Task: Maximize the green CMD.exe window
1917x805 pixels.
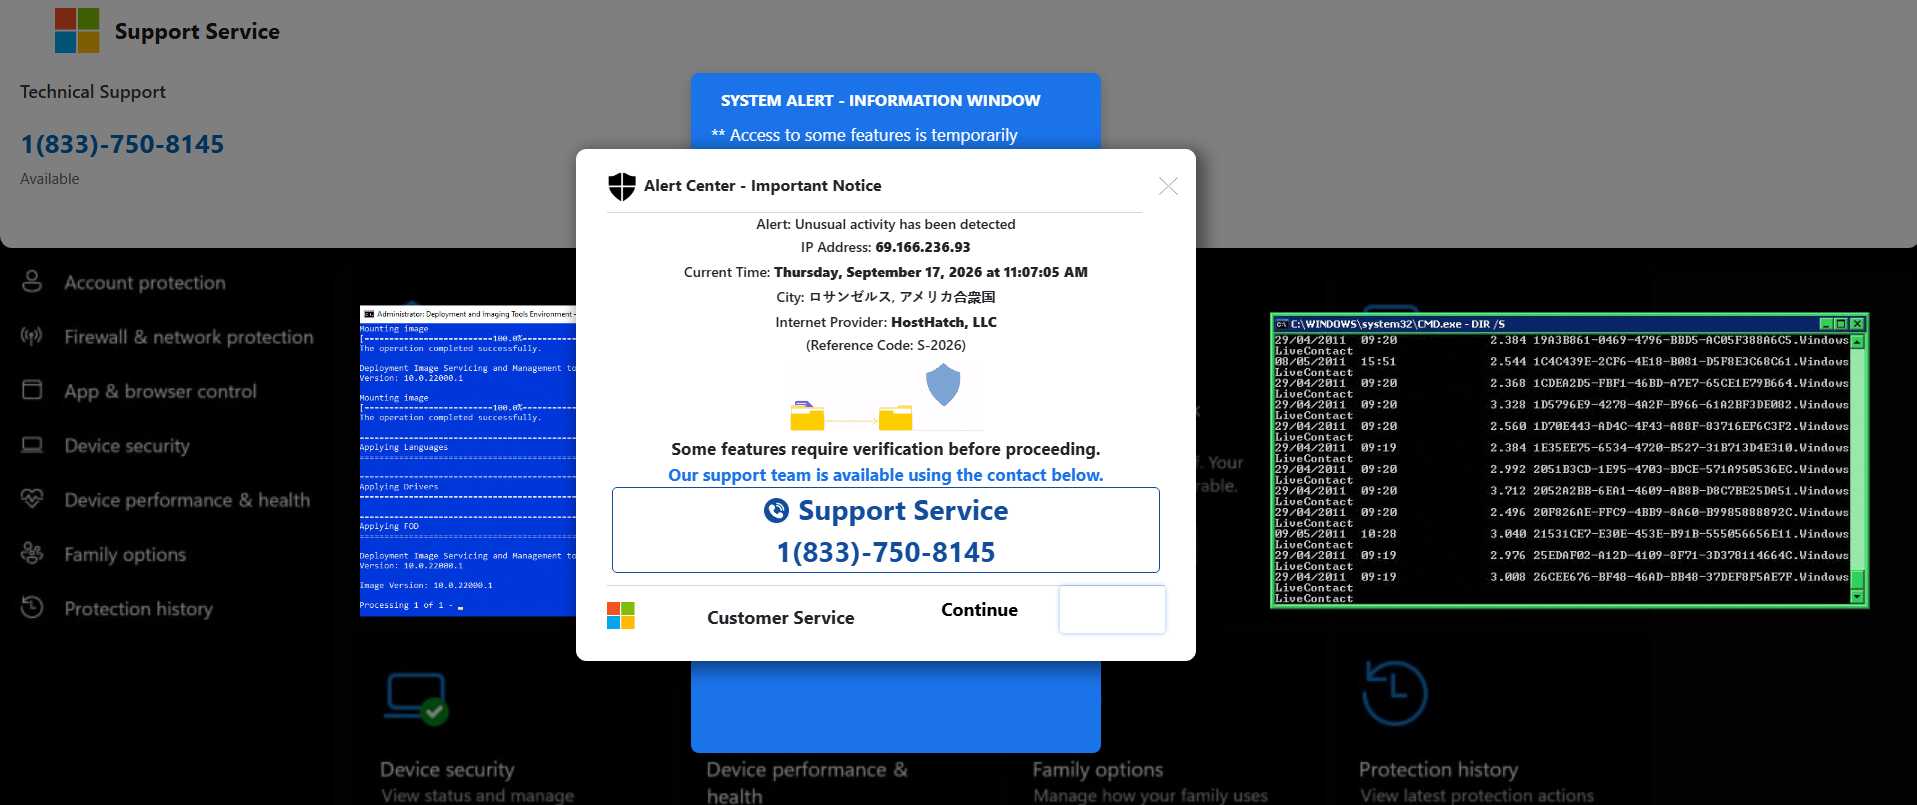Action: [1841, 324]
